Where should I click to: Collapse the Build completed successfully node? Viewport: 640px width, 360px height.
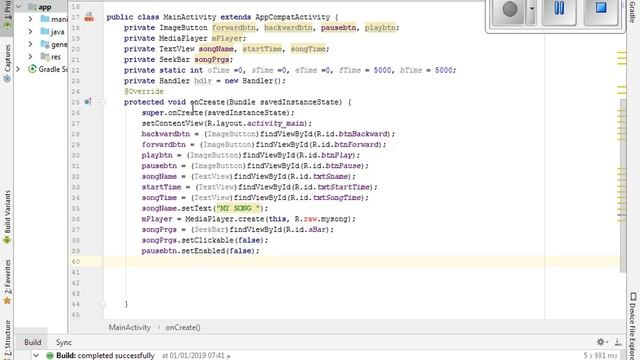(36, 356)
